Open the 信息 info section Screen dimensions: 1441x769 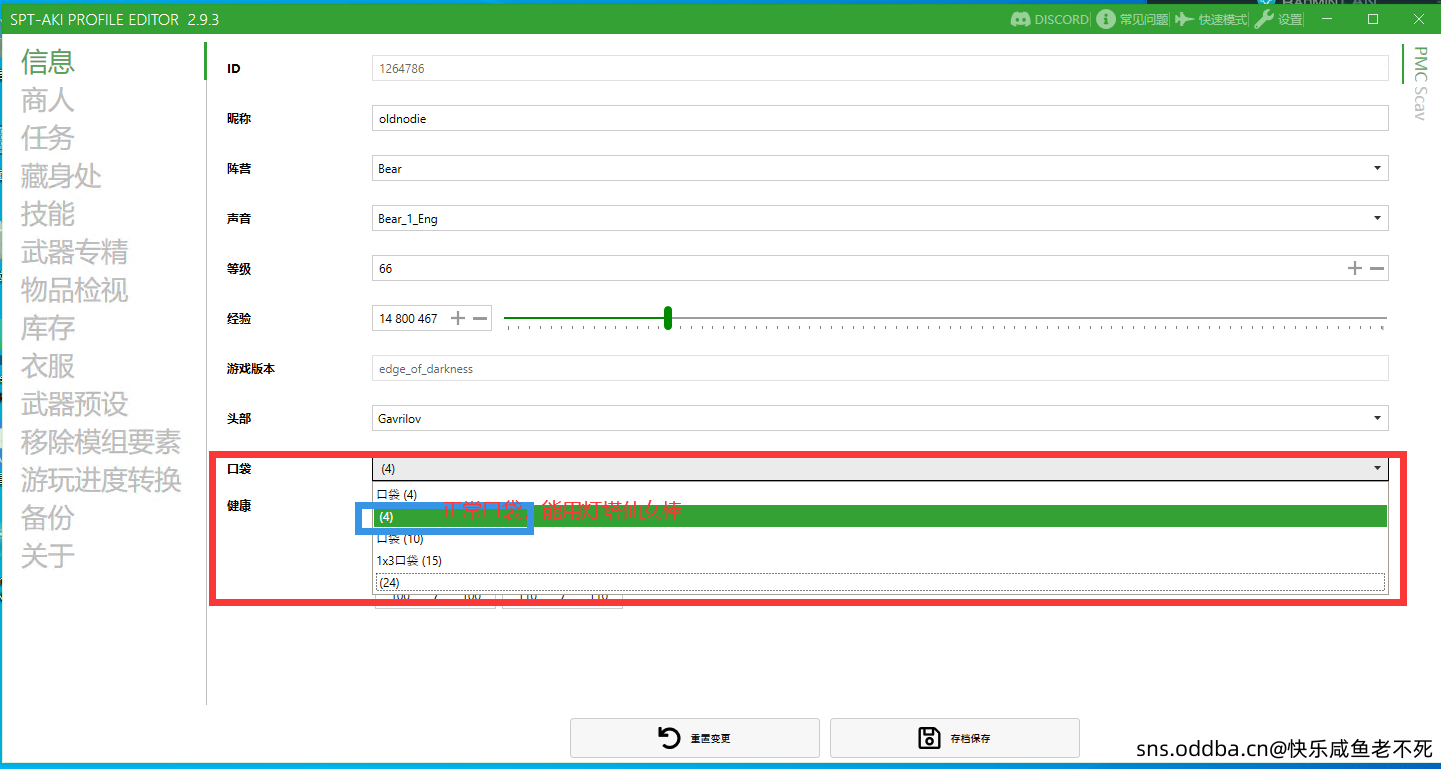point(48,62)
